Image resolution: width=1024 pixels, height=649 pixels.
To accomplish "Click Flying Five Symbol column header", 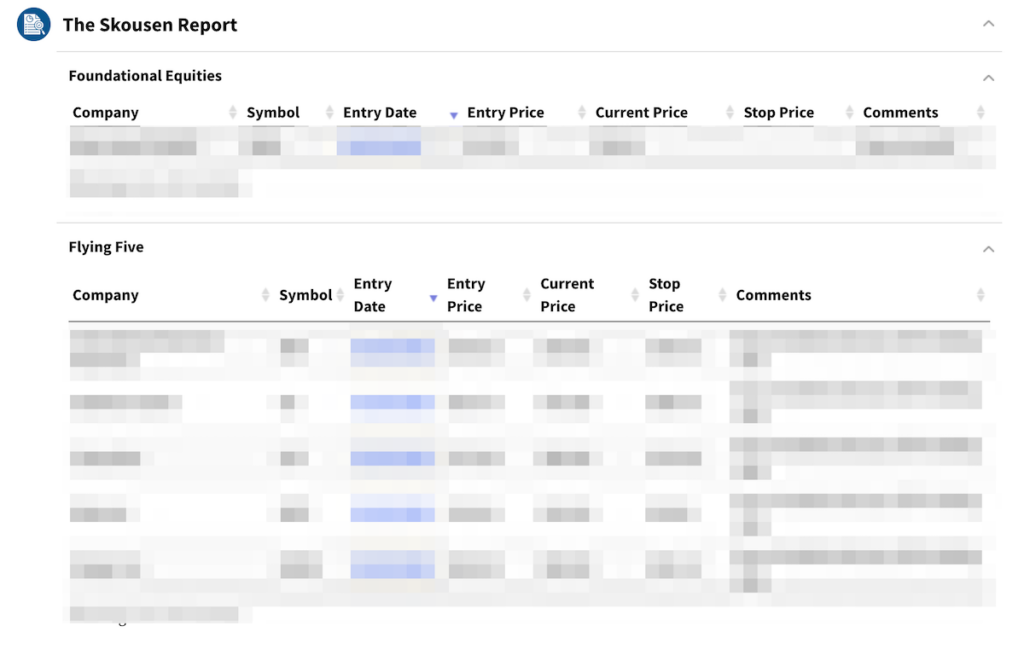I will (305, 295).
